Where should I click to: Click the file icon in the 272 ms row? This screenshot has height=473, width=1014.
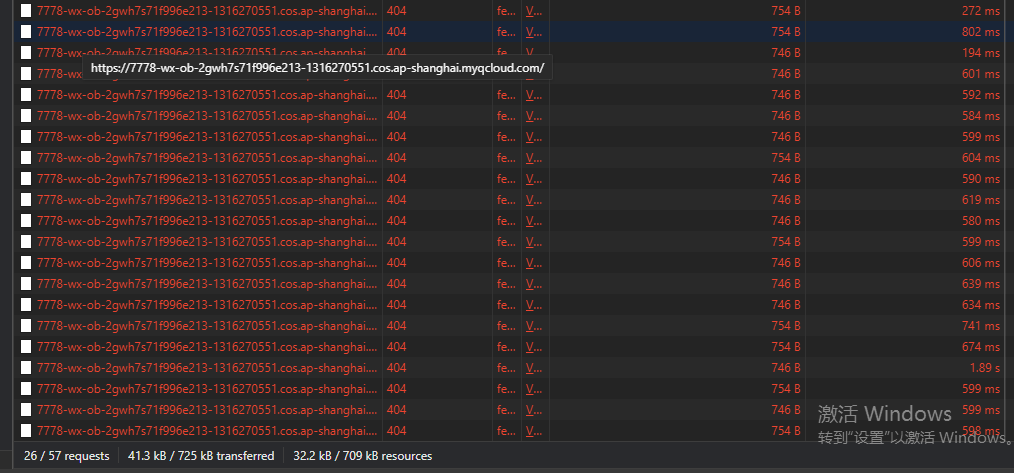pos(26,11)
